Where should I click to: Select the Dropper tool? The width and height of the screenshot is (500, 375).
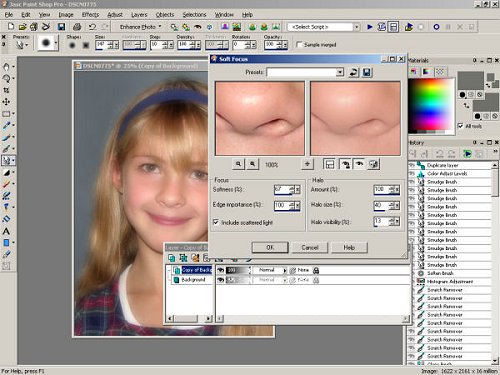coord(6,125)
